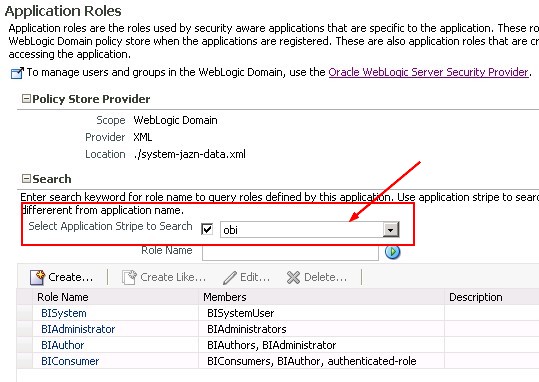Open the BIAdministrator role
Screen dimensions: 539x382
point(78,329)
